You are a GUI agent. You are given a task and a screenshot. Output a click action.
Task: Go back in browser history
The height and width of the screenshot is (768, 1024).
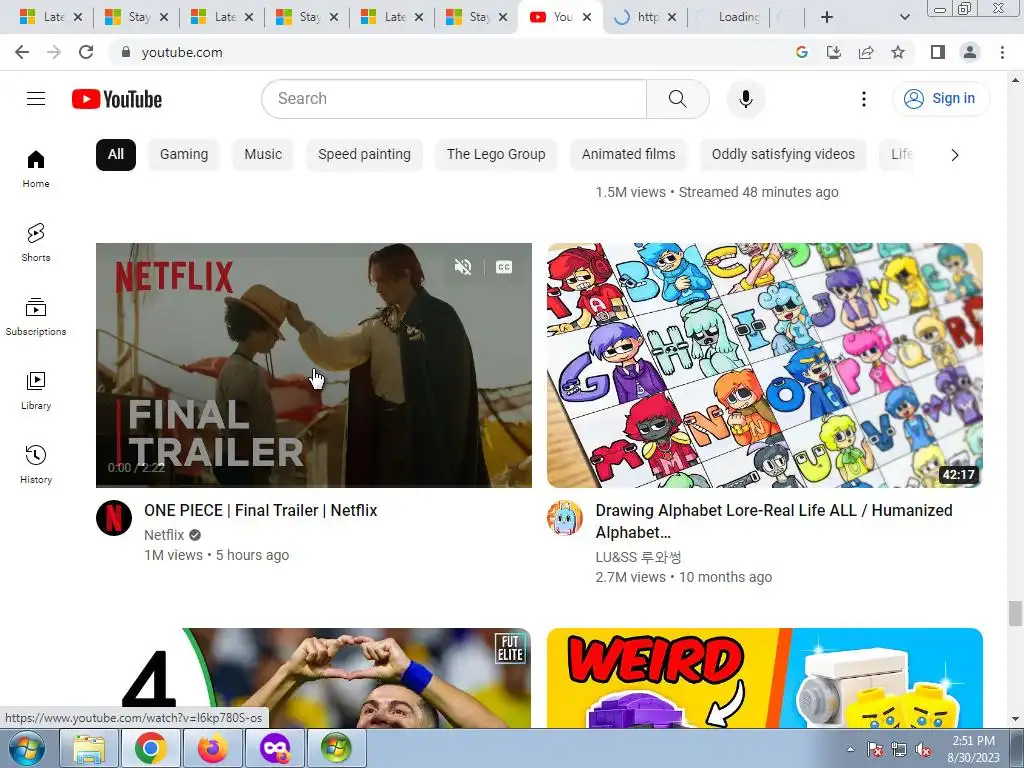pyautogui.click(x=22, y=52)
